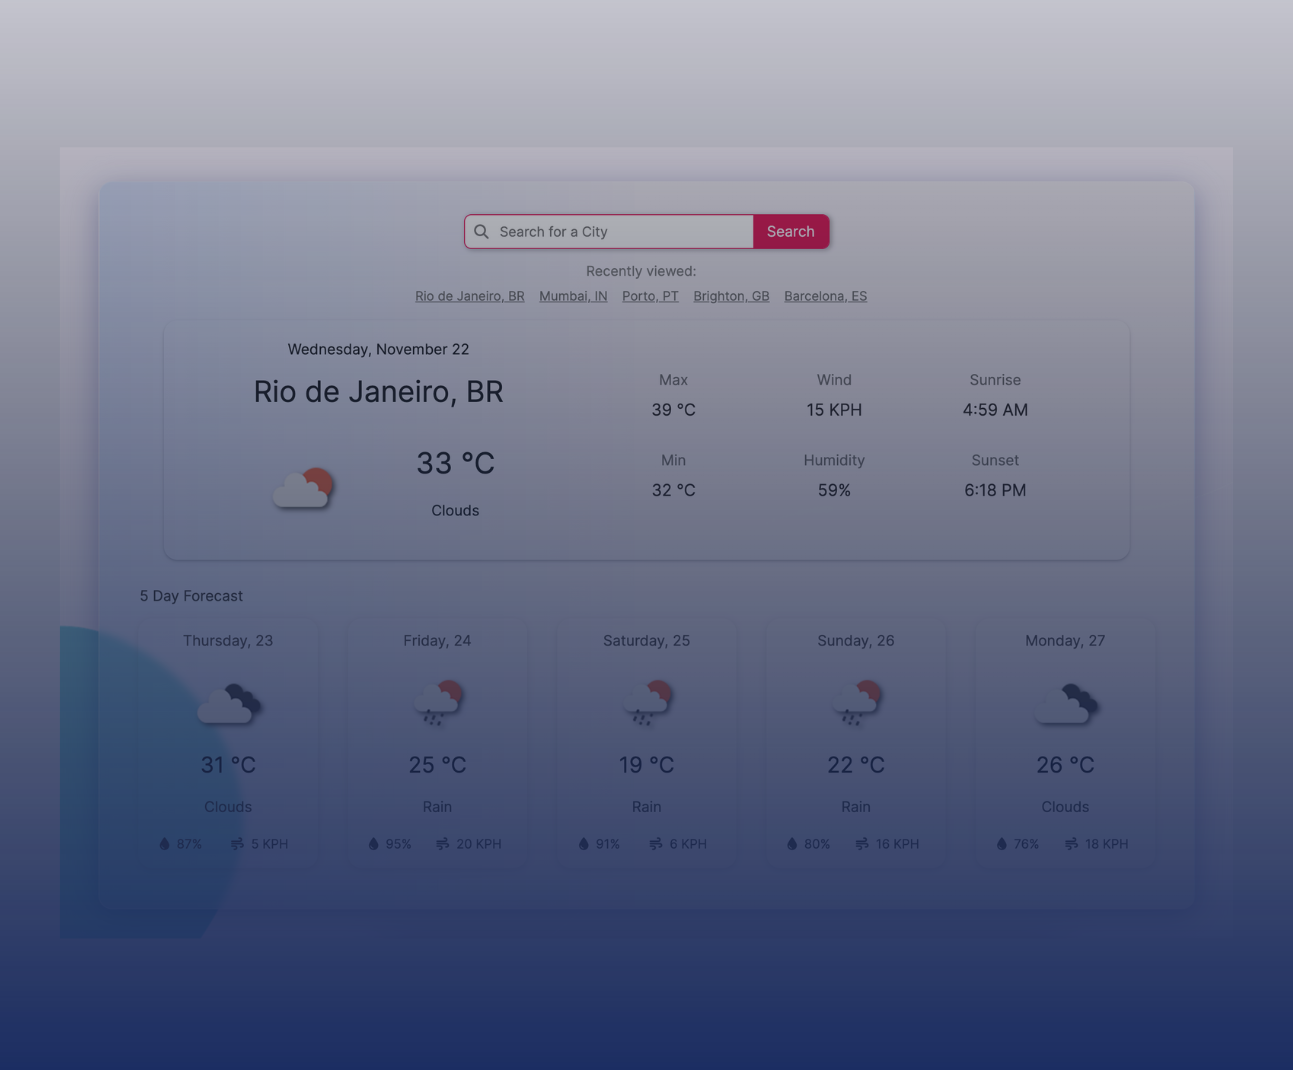Image resolution: width=1293 pixels, height=1070 pixels.
Task: Click the Humidity value 59%
Action: click(834, 490)
